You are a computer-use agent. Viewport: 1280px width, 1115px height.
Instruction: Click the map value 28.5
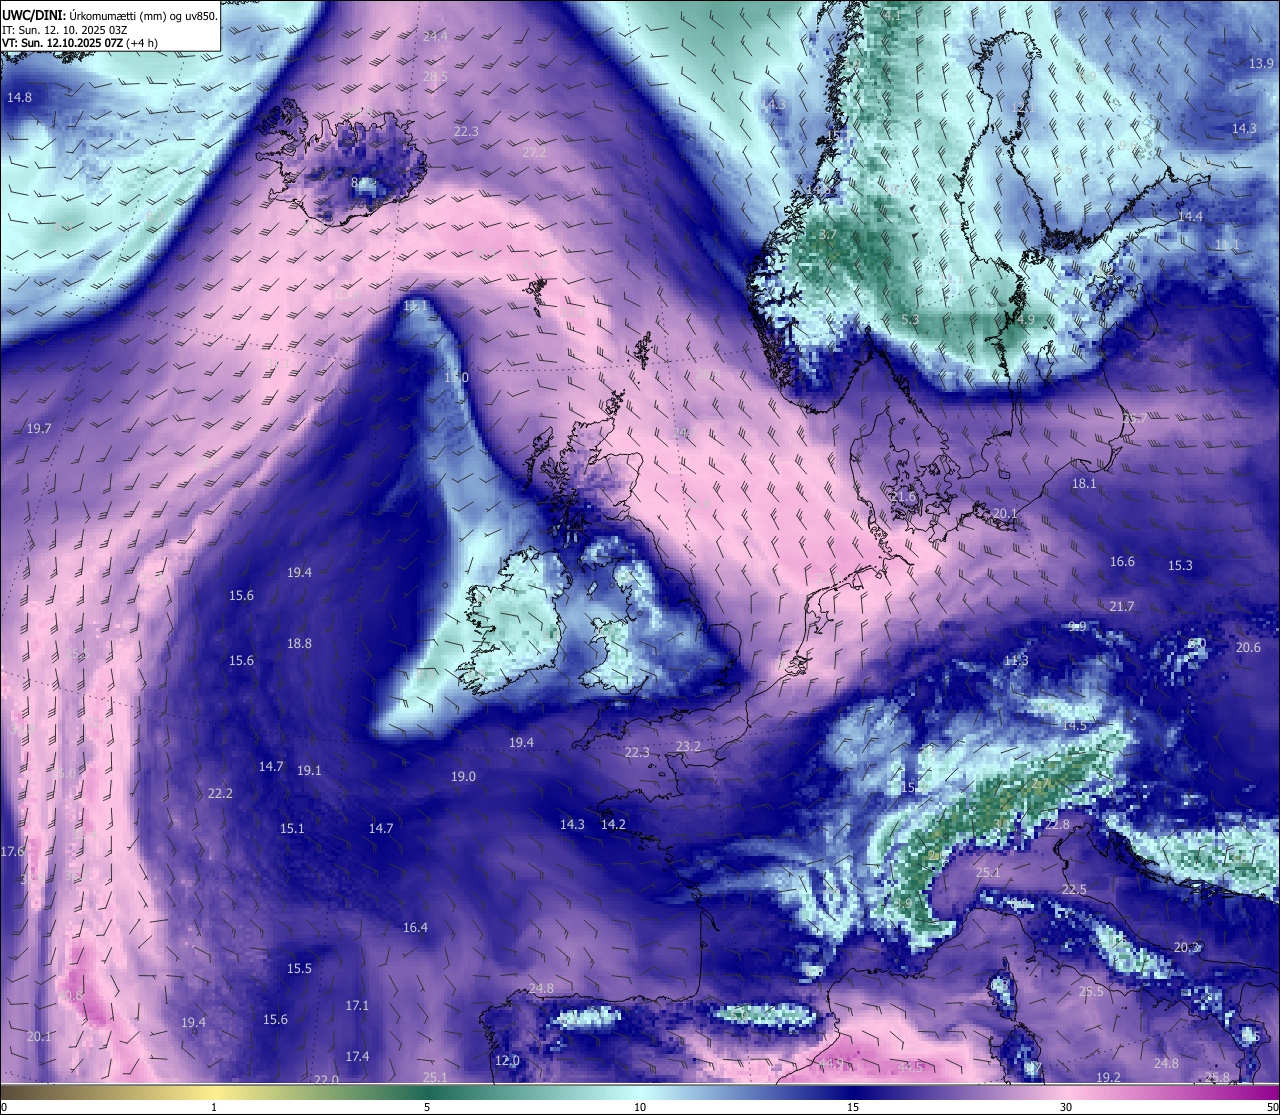tap(435, 77)
